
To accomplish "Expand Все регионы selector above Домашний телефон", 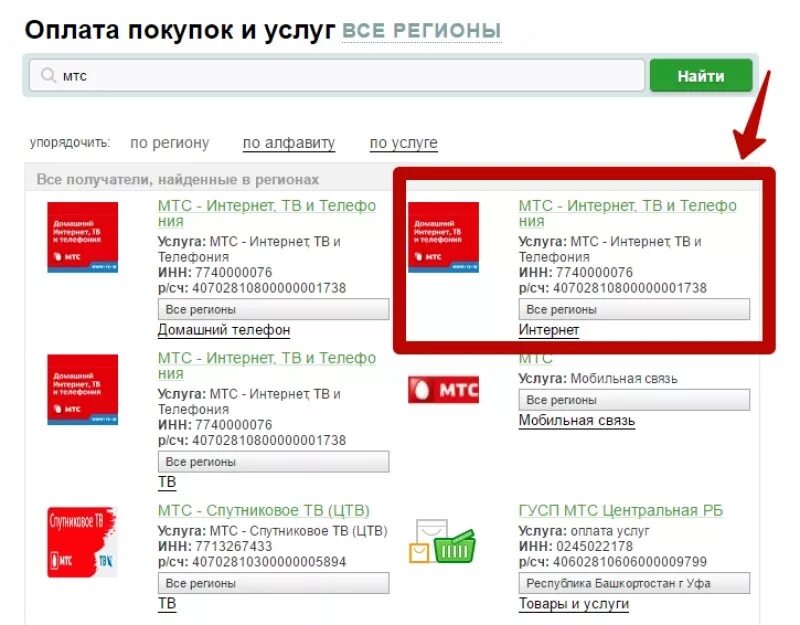I will click(x=273, y=309).
